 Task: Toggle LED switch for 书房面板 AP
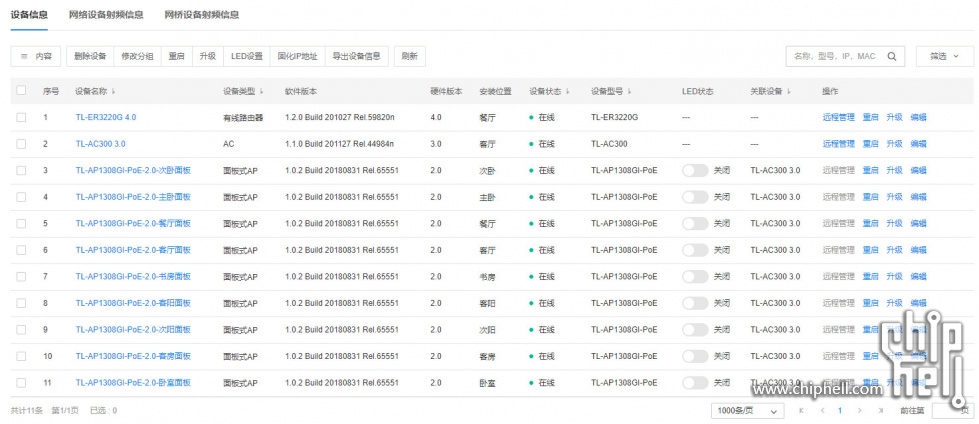pos(695,277)
